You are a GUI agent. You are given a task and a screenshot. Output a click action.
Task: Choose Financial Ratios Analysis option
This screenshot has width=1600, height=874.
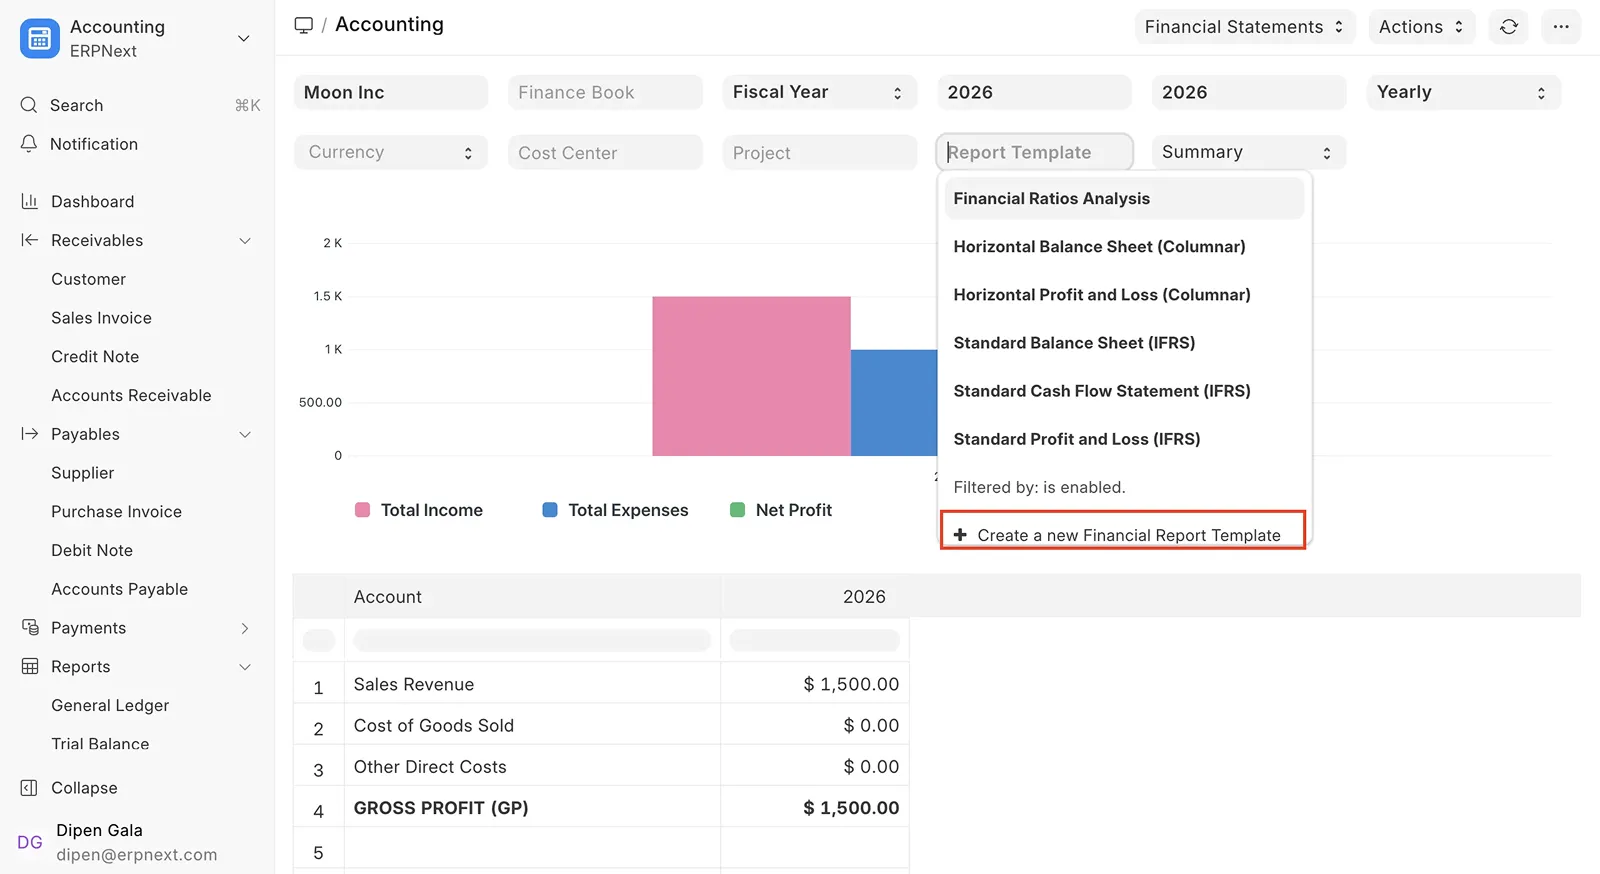[1051, 199]
